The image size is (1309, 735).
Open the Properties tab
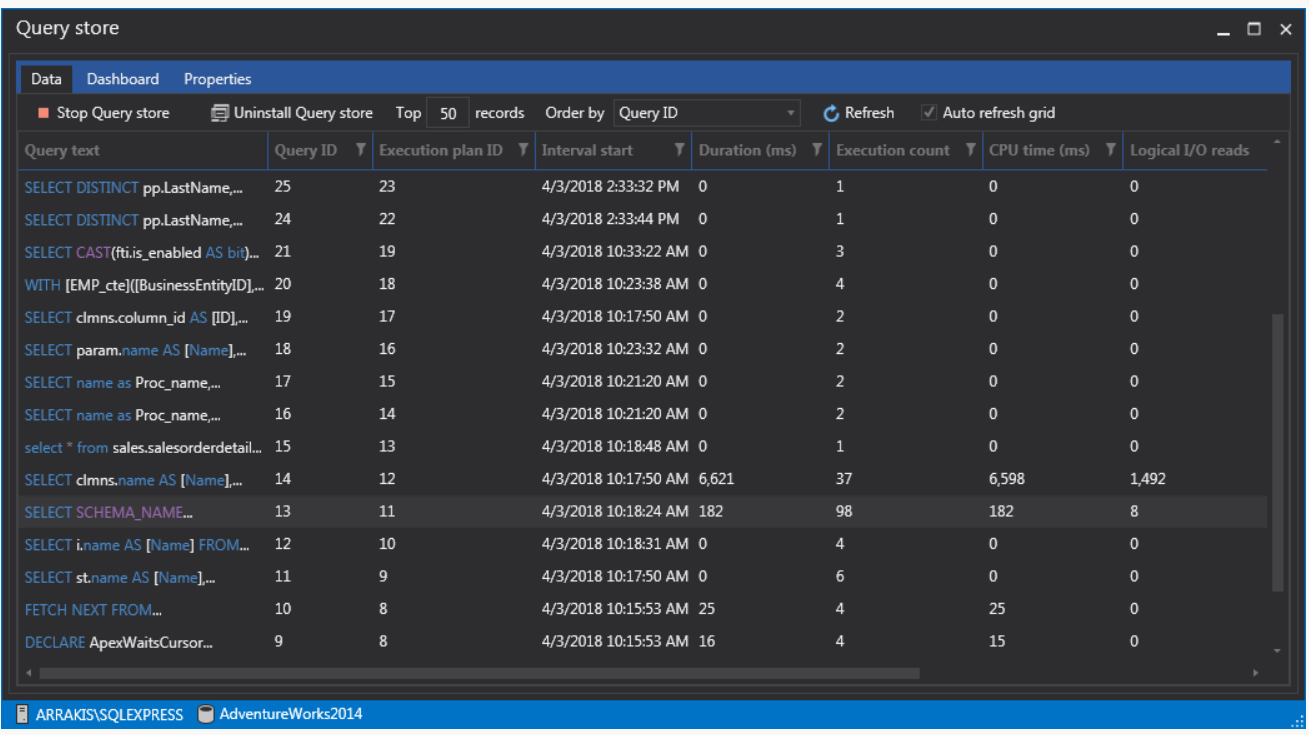(x=217, y=79)
